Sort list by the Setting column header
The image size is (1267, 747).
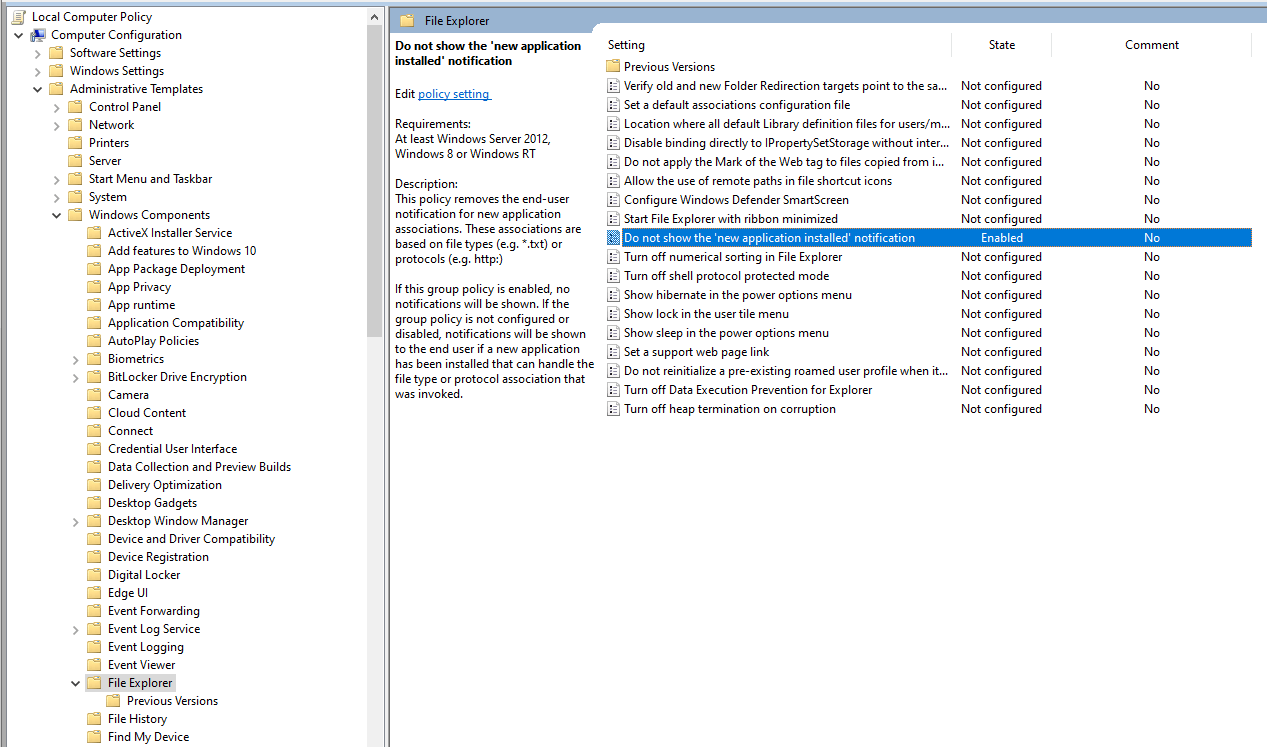[776, 45]
